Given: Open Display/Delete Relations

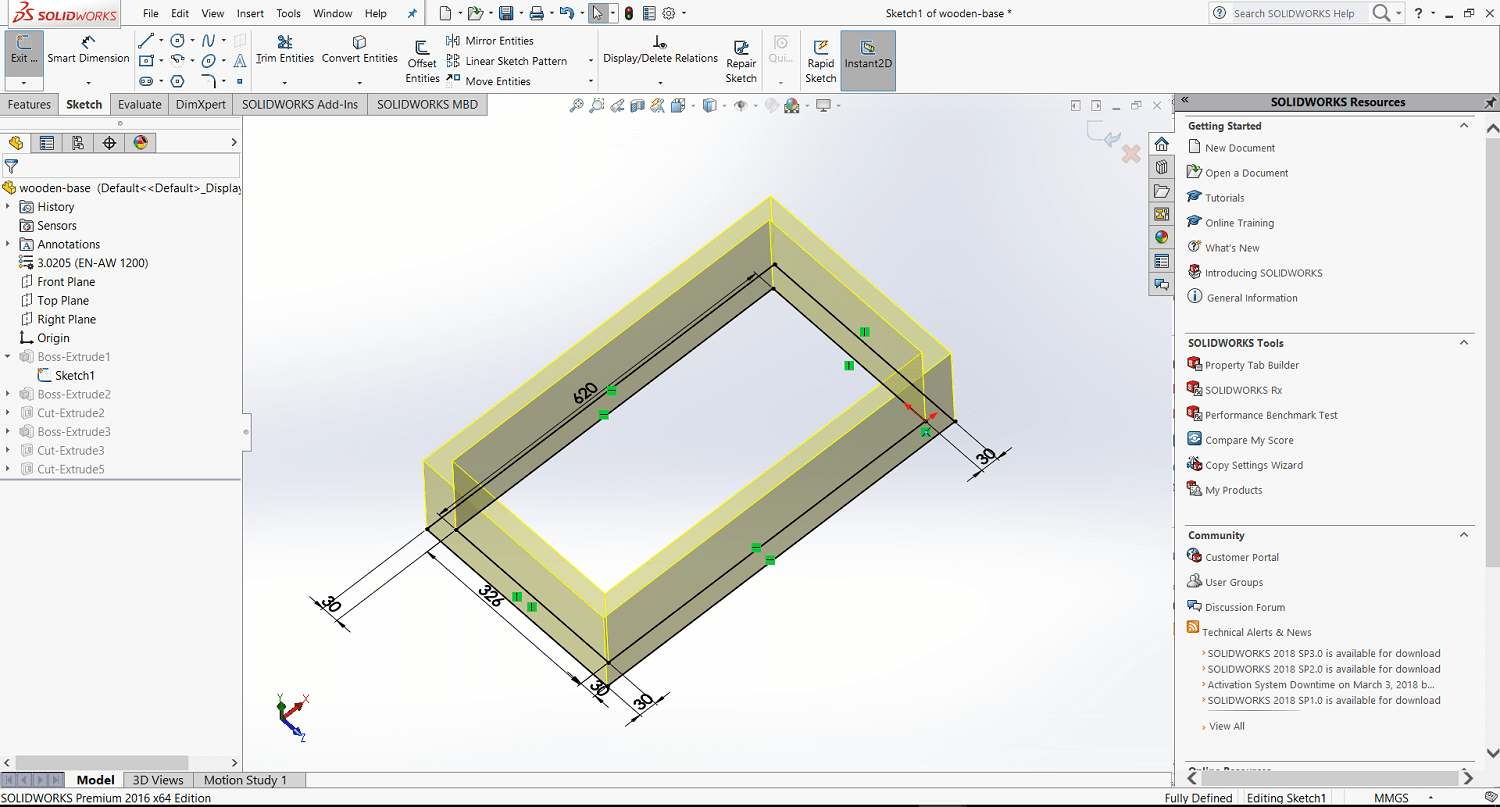Looking at the screenshot, I should (x=660, y=50).
